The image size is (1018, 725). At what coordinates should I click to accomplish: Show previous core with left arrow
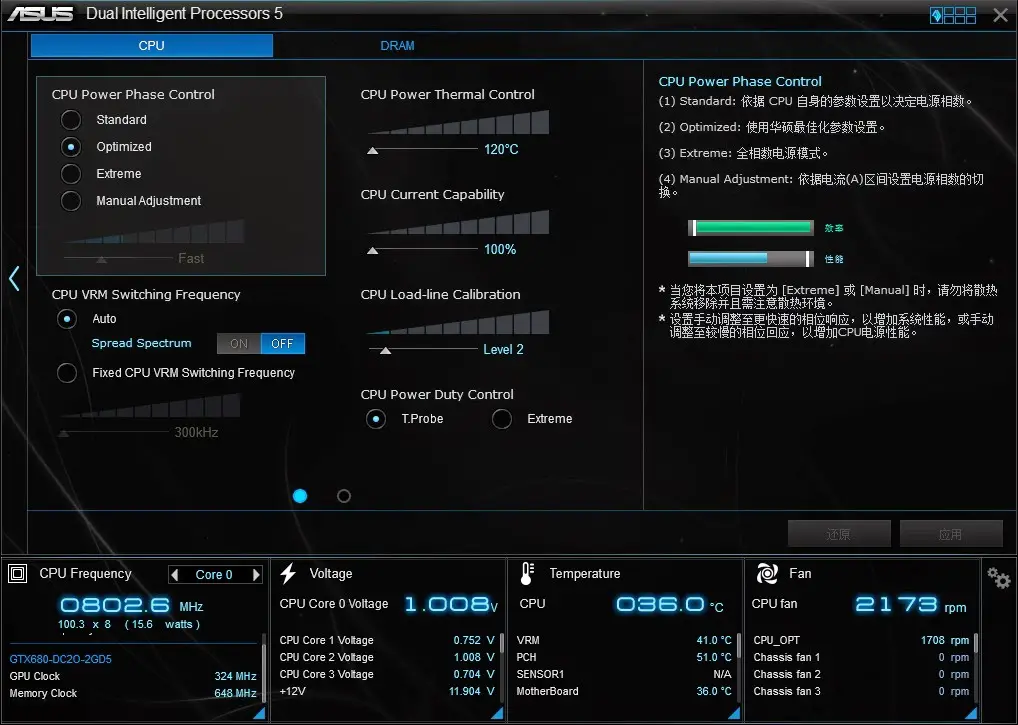tap(174, 574)
